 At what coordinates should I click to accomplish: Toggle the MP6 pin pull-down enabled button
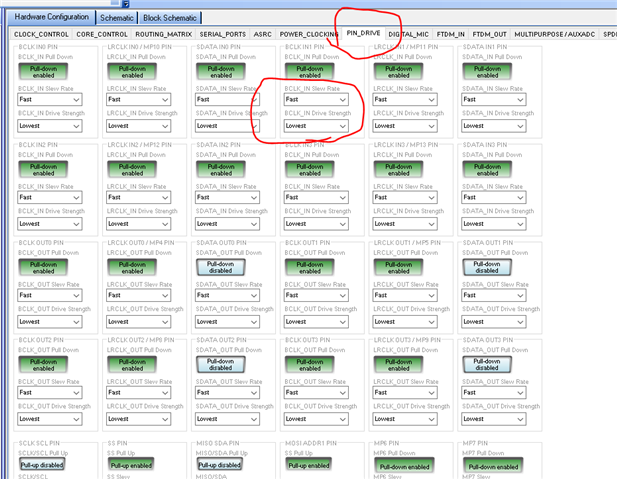tap(404, 466)
